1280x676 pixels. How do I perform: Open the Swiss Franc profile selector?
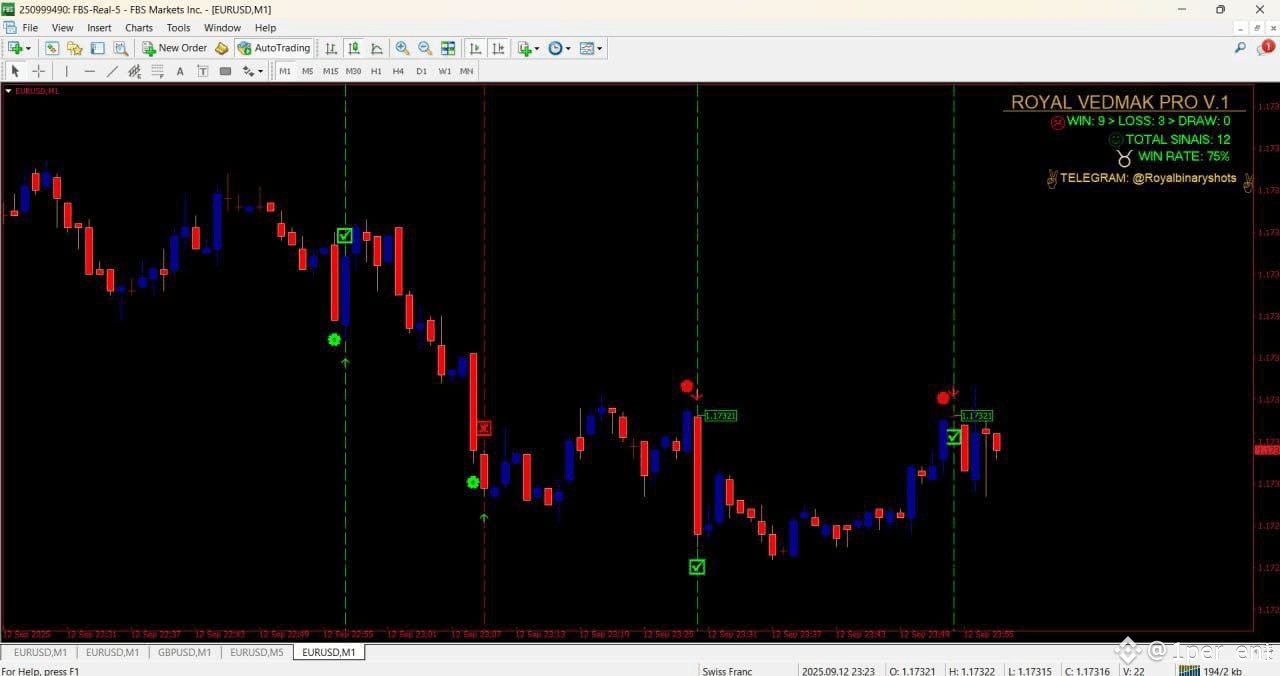point(727,671)
